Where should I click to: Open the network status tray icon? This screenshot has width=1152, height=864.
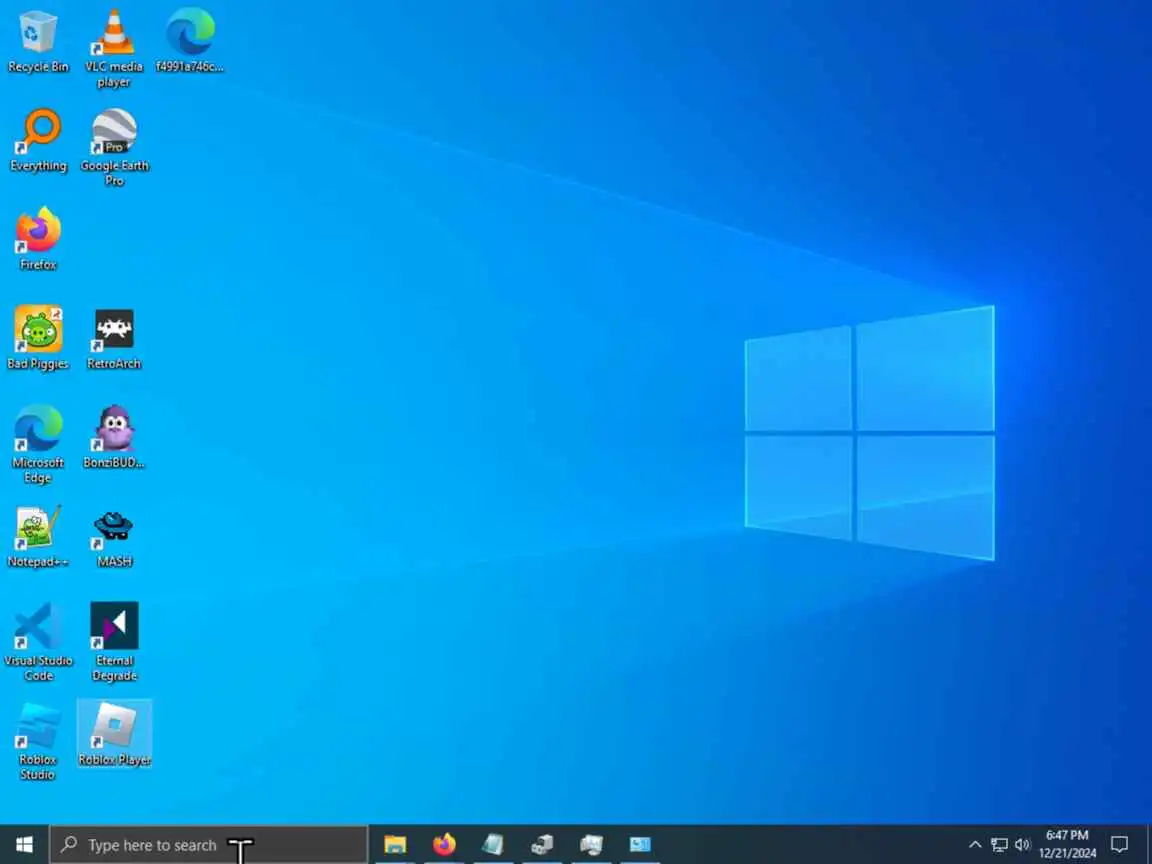pos(999,845)
